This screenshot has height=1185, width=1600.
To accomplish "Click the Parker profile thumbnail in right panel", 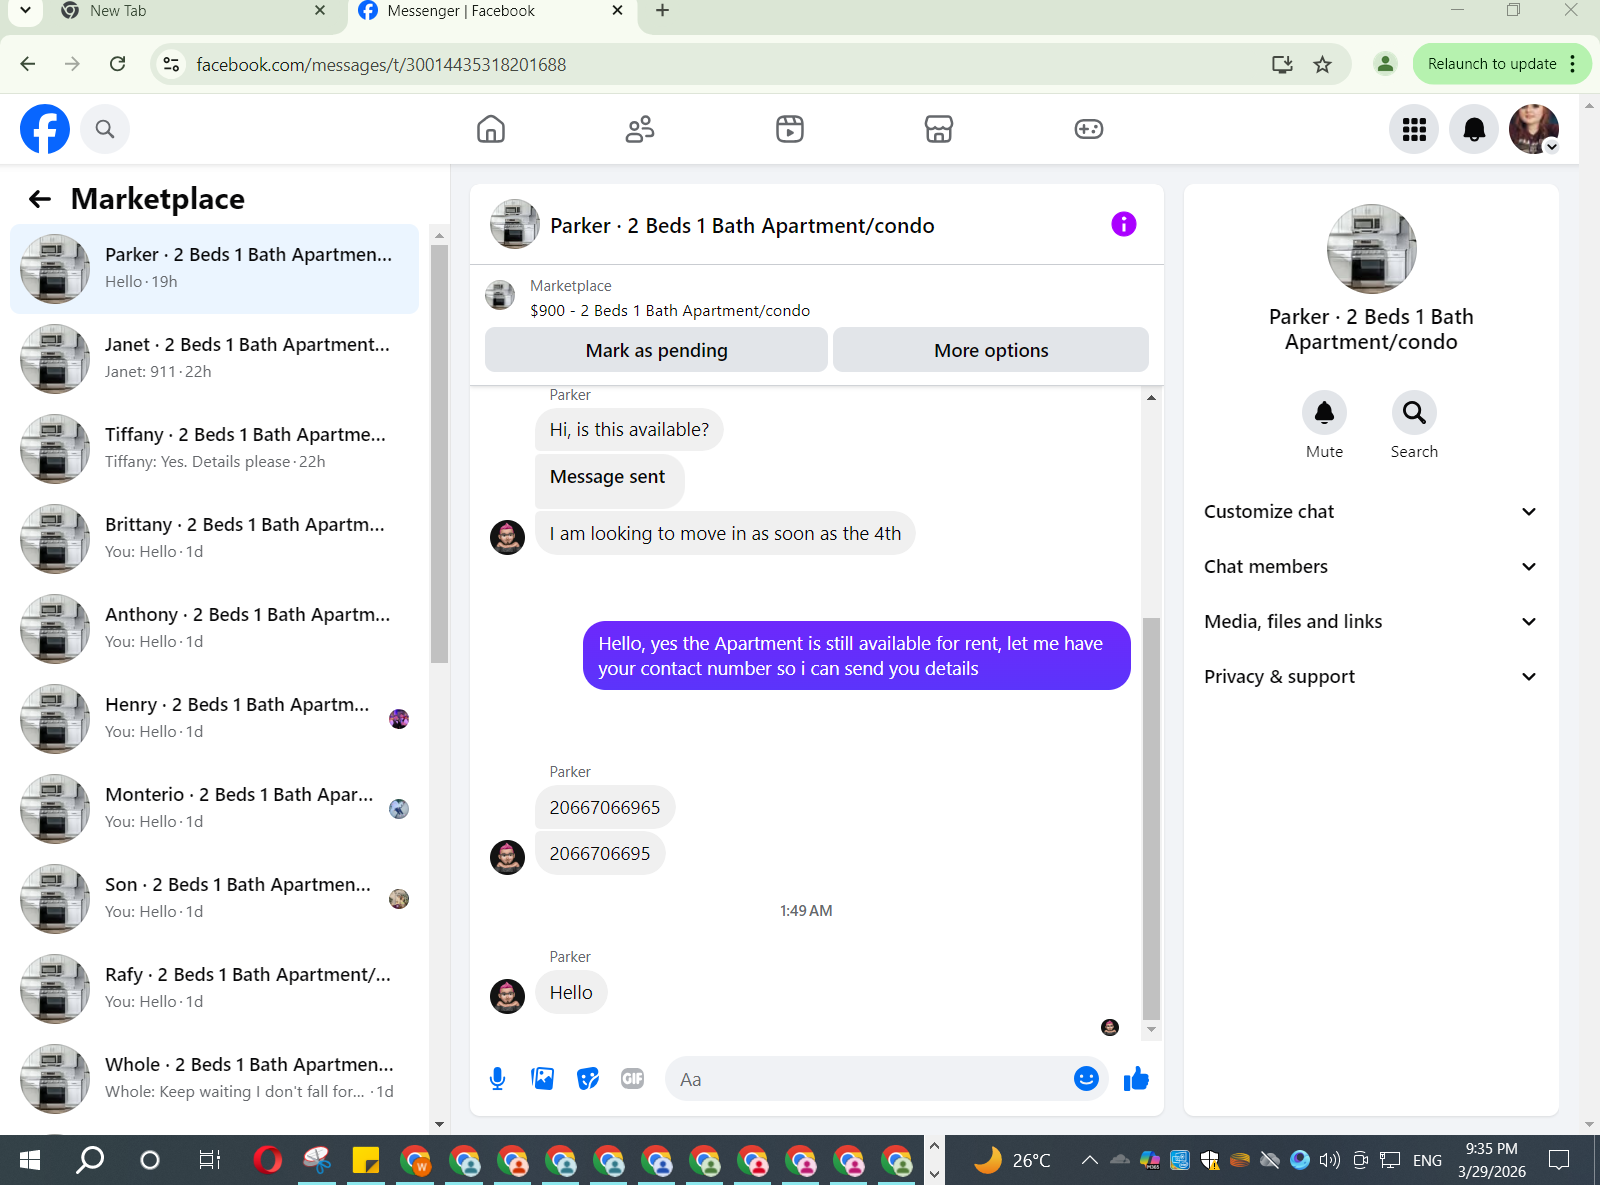I will click(1371, 249).
